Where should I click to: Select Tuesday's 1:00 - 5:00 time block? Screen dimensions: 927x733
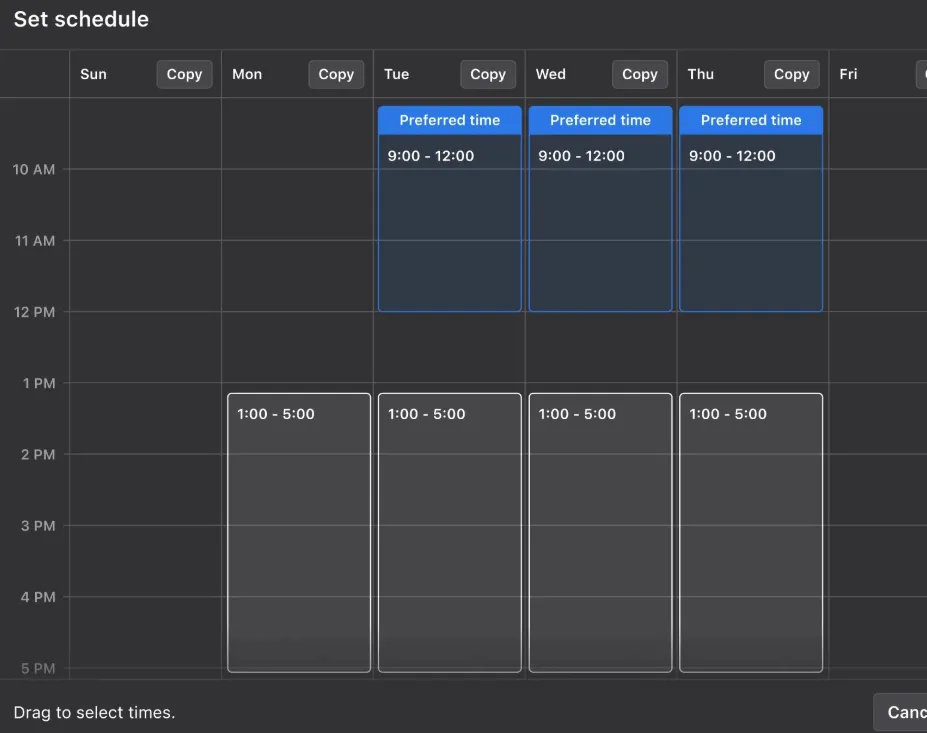coord(450,533)
